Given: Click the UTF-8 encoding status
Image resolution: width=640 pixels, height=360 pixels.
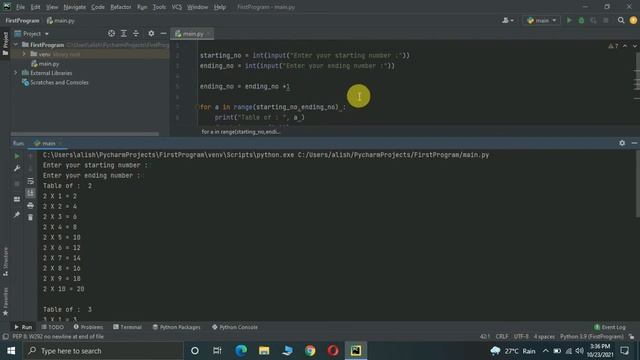Looking at the screenshot, I should click(521, 337).
